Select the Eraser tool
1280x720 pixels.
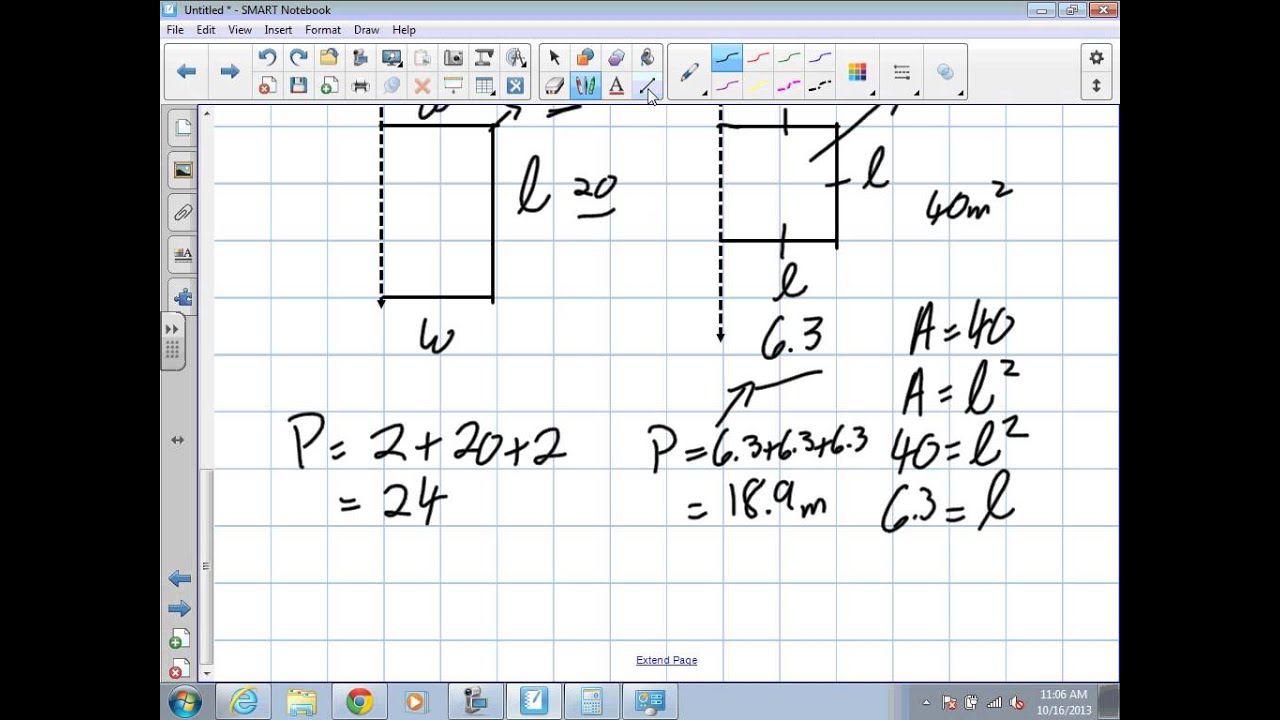click(555, 86)
